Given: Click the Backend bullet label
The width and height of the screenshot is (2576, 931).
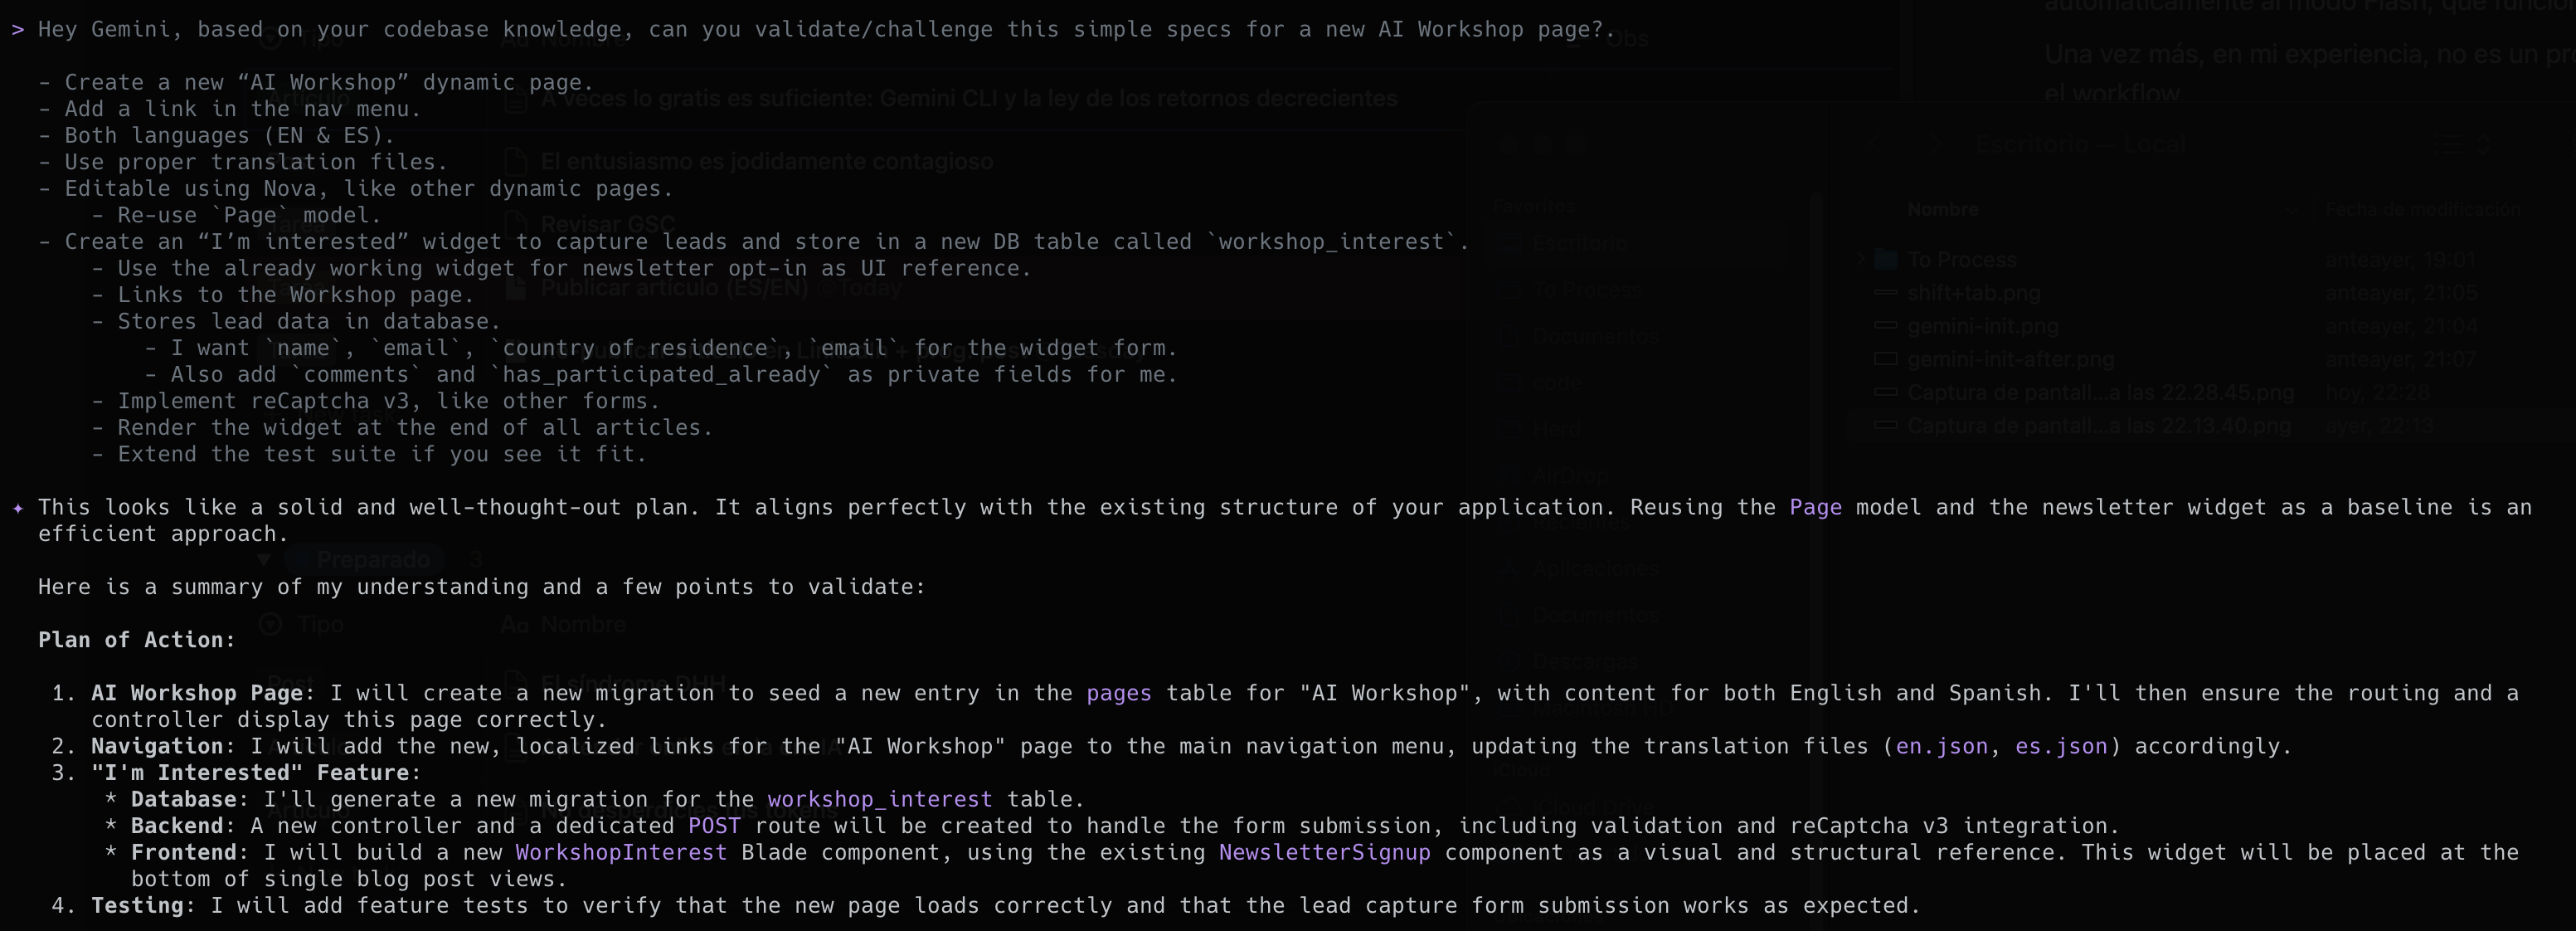Looking at the screenshot, I should click(180, 827).
